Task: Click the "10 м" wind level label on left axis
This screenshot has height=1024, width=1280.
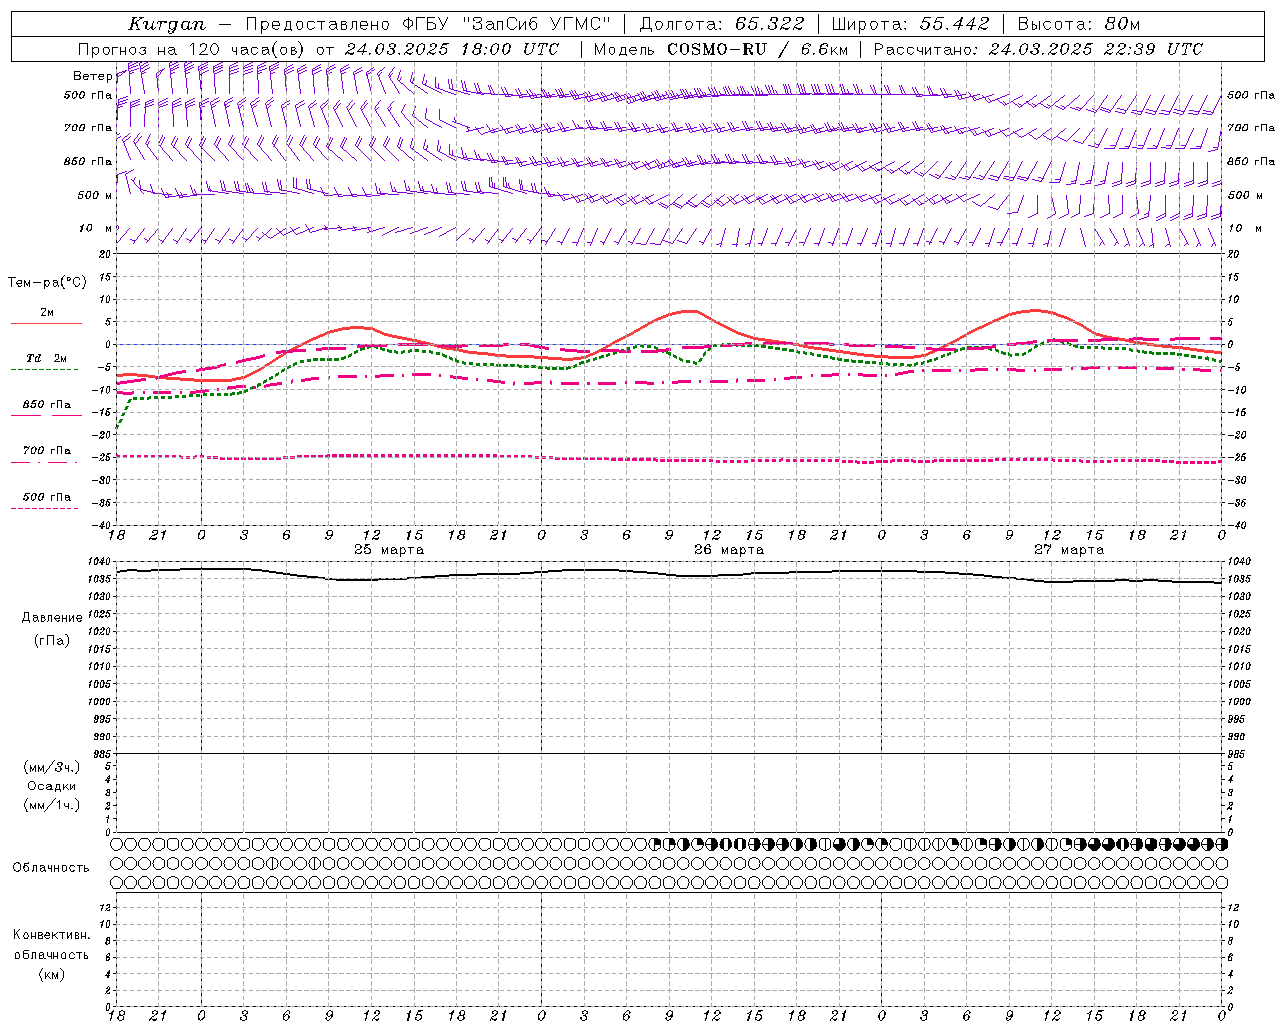Action: click(x=96, y=229)
